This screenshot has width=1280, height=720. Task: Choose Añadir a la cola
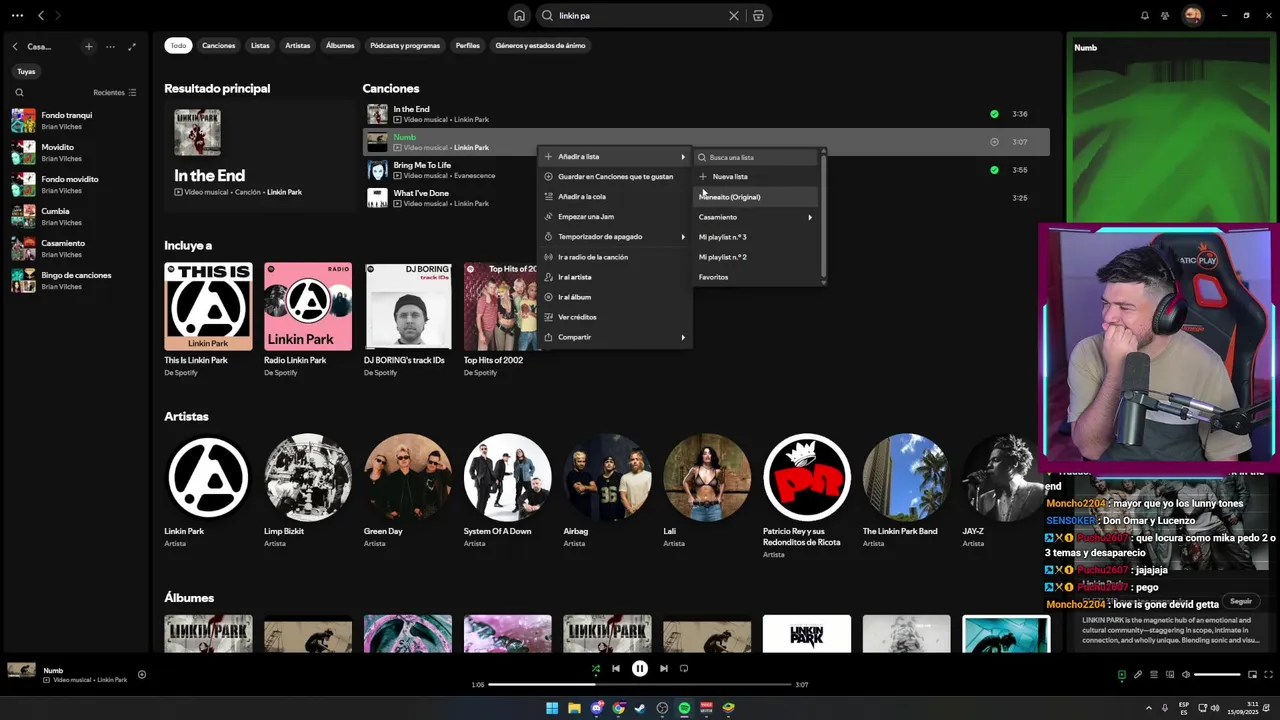[615, 197]
